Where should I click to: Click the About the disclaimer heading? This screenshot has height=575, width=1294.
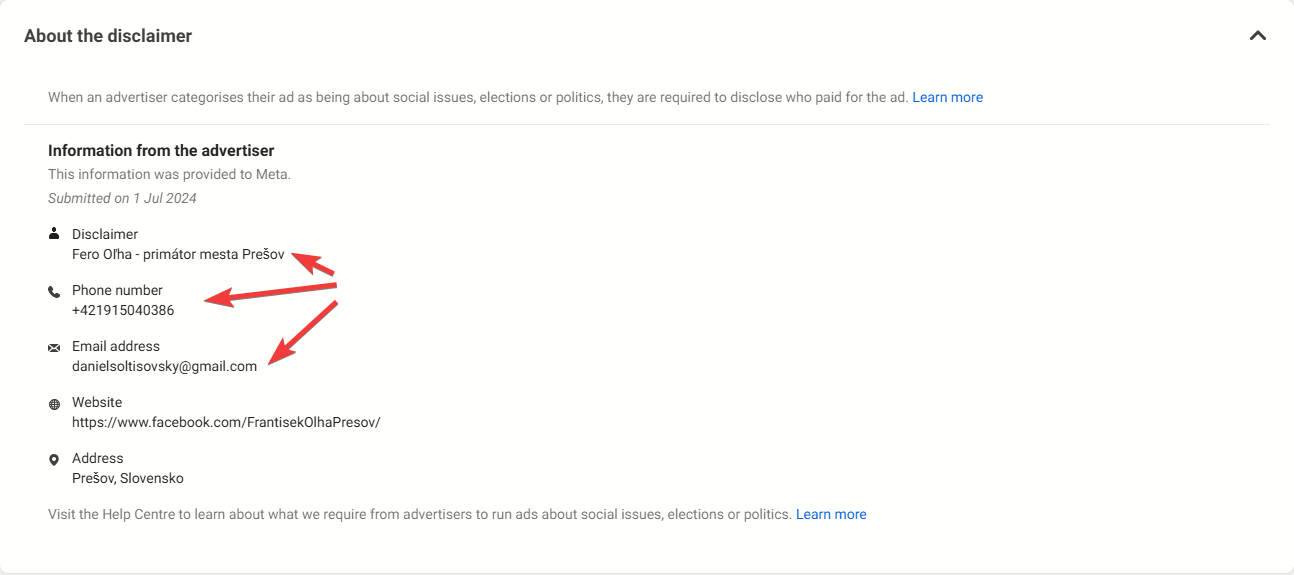point(108,36)
